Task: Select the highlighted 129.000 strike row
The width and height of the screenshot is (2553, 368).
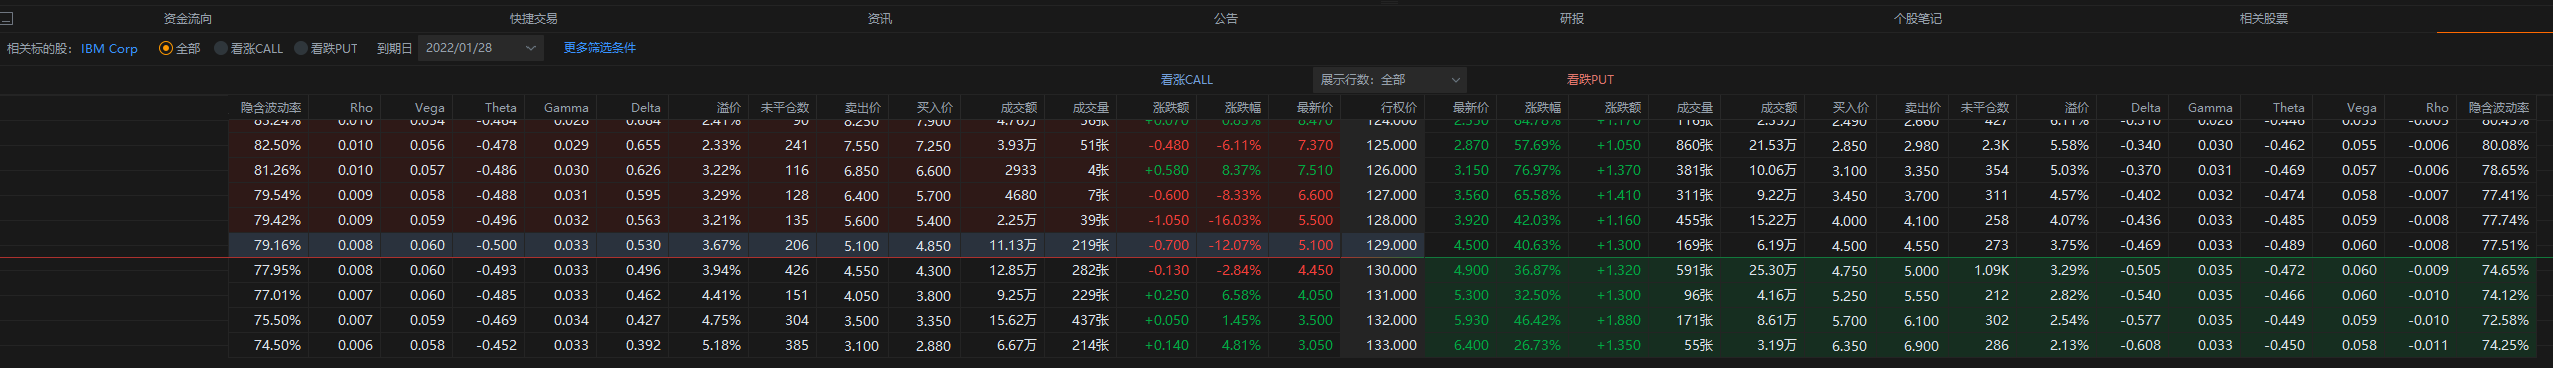Action: [x=1391, y=245]
